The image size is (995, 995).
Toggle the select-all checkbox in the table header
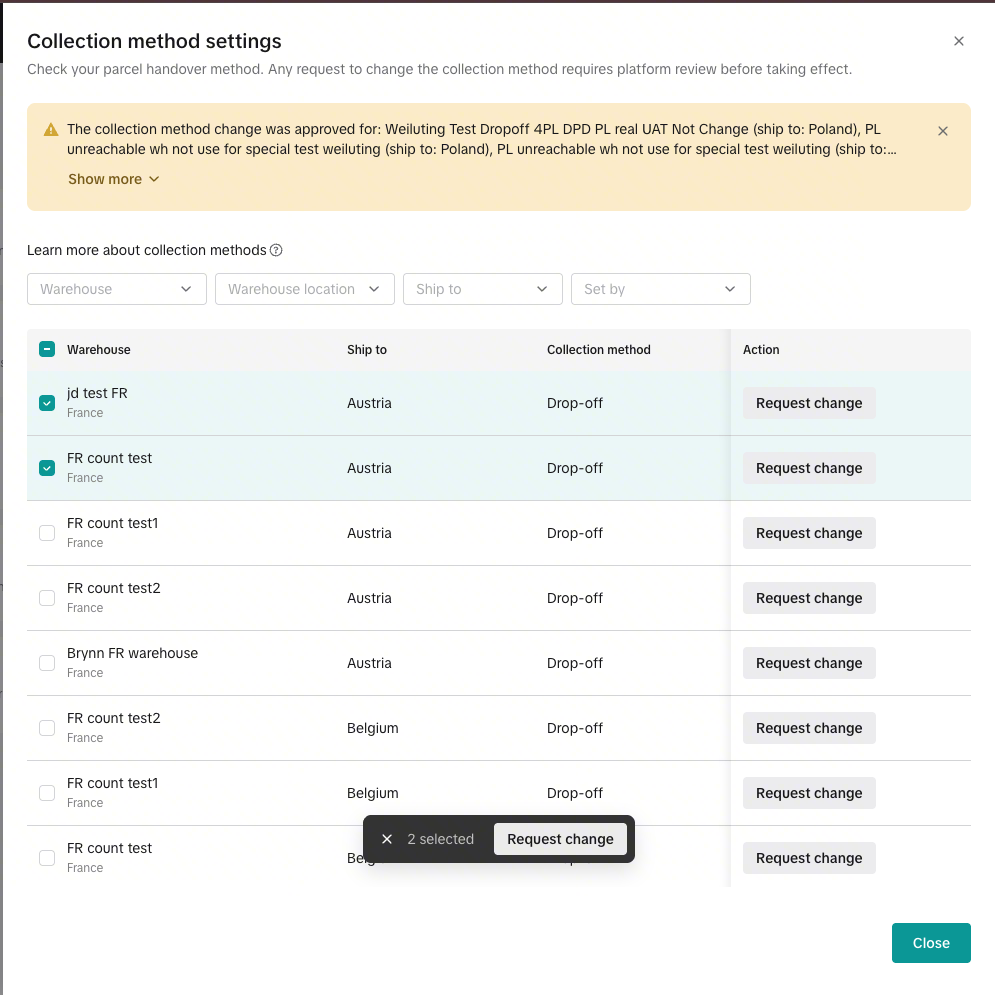click(47, 349)
